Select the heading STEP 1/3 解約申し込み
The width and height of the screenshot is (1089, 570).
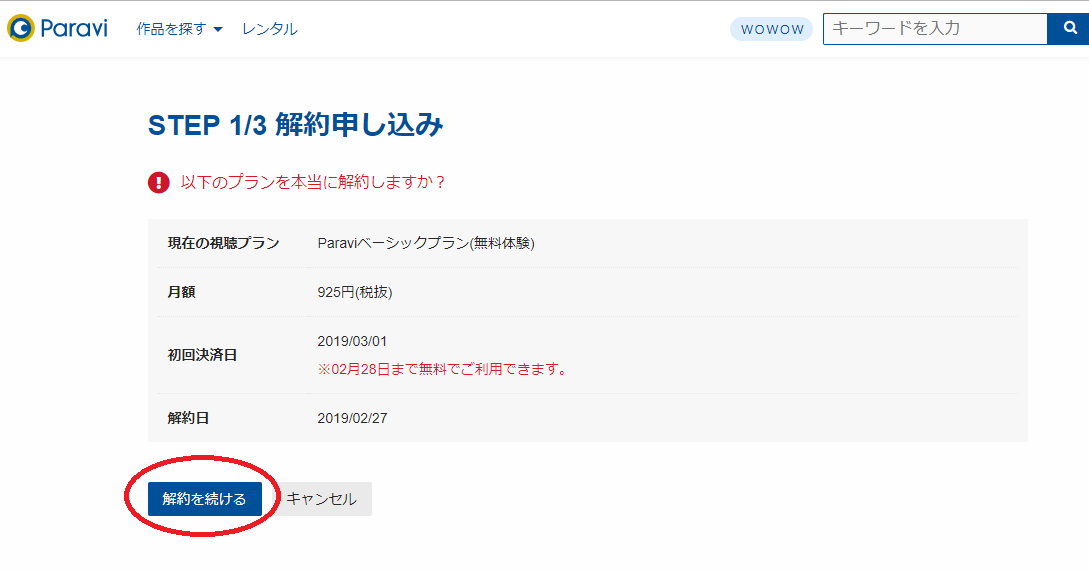tap(295, 125)
